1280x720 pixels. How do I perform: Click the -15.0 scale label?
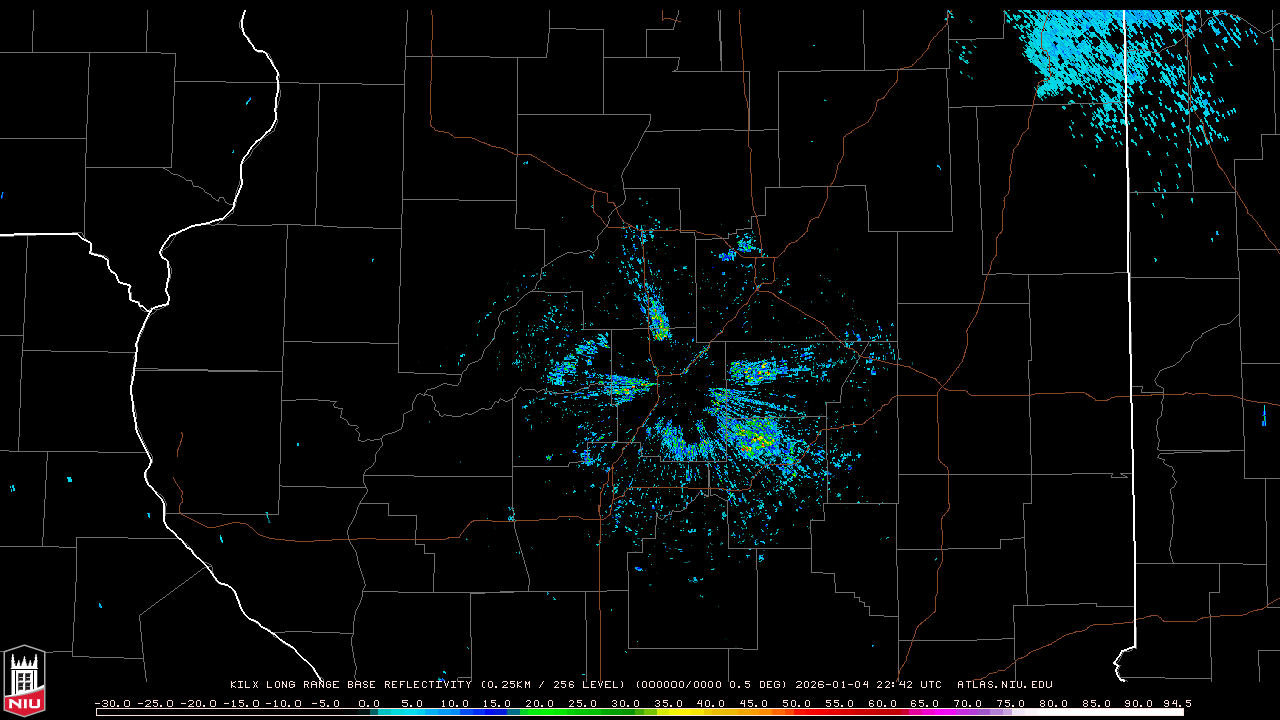click(240, 703)
